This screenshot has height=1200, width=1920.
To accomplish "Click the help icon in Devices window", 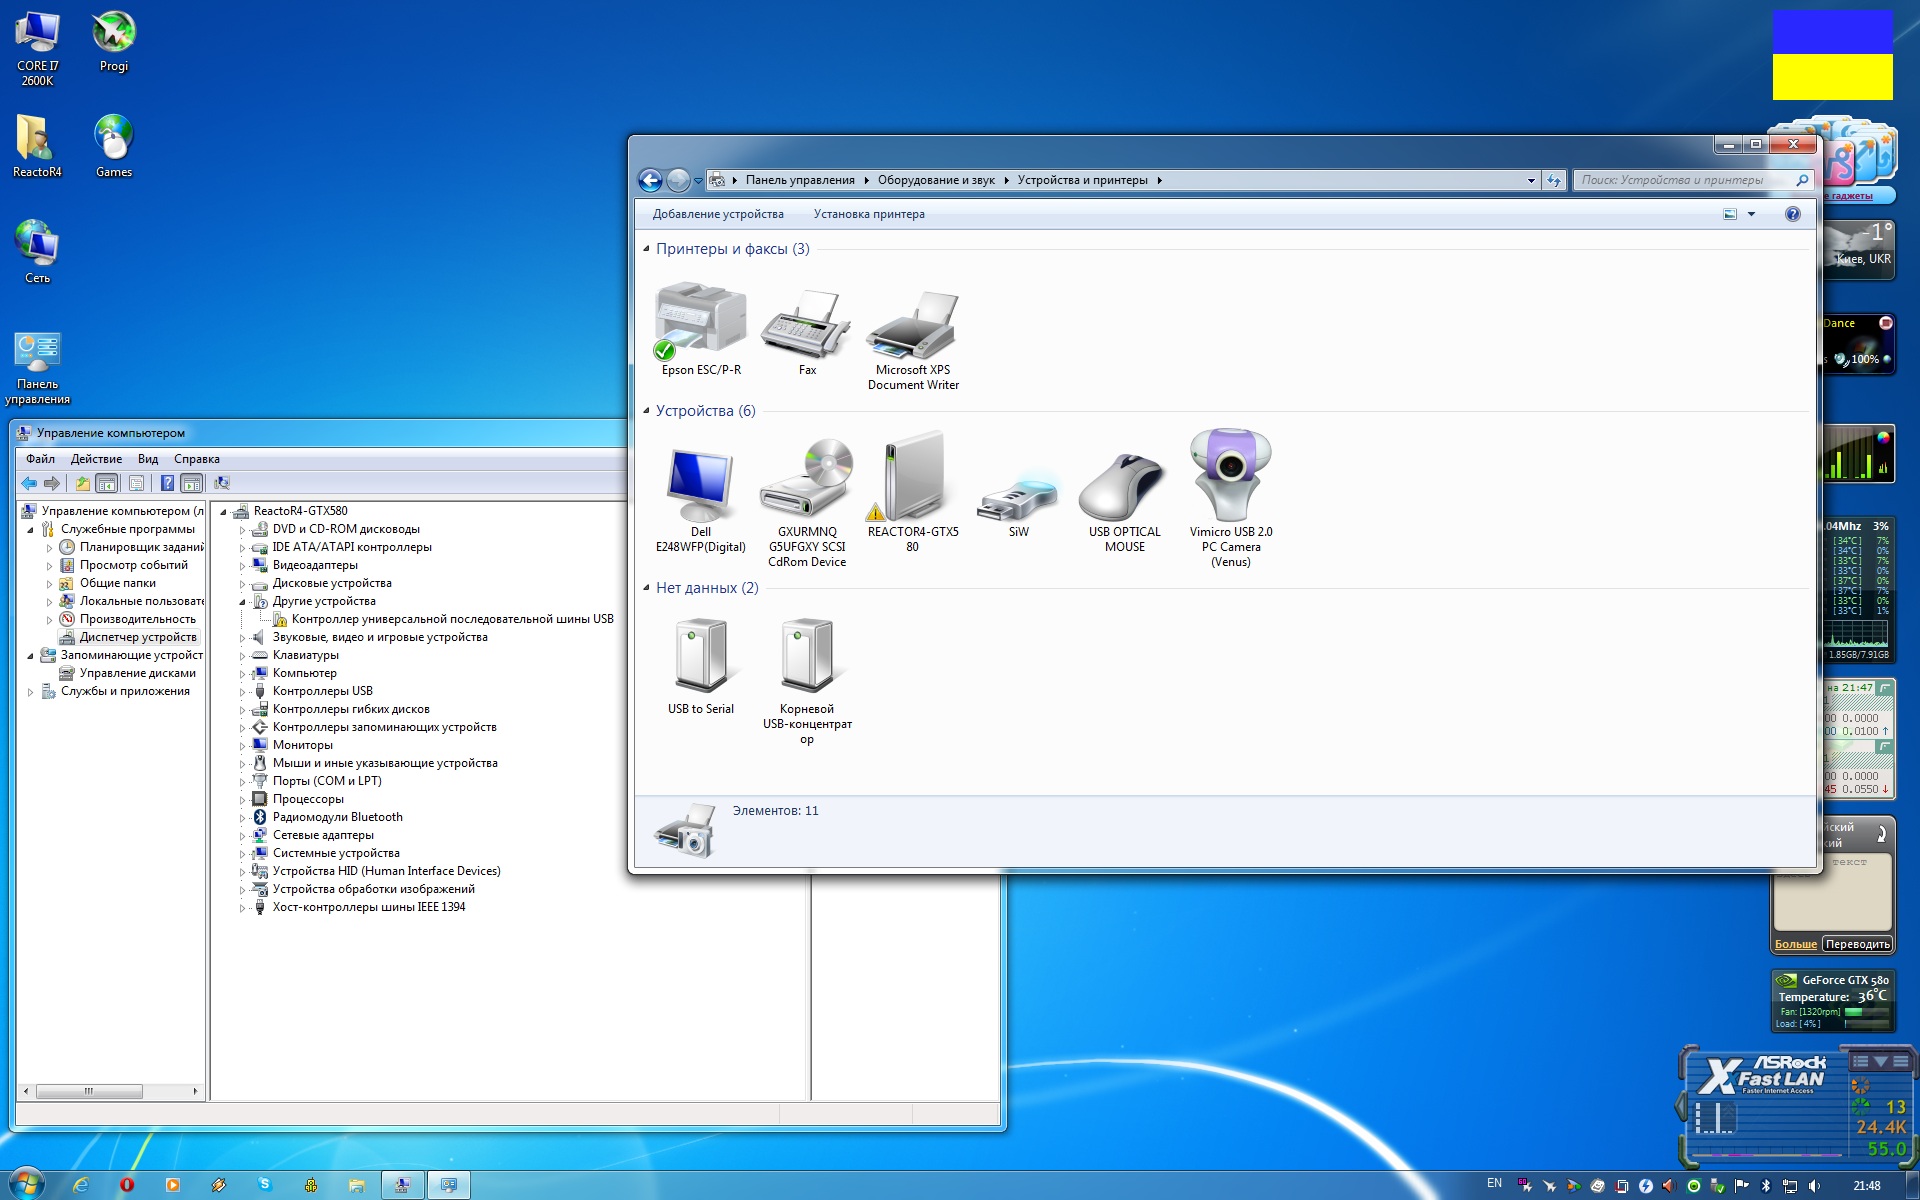I will point(1793,214).
